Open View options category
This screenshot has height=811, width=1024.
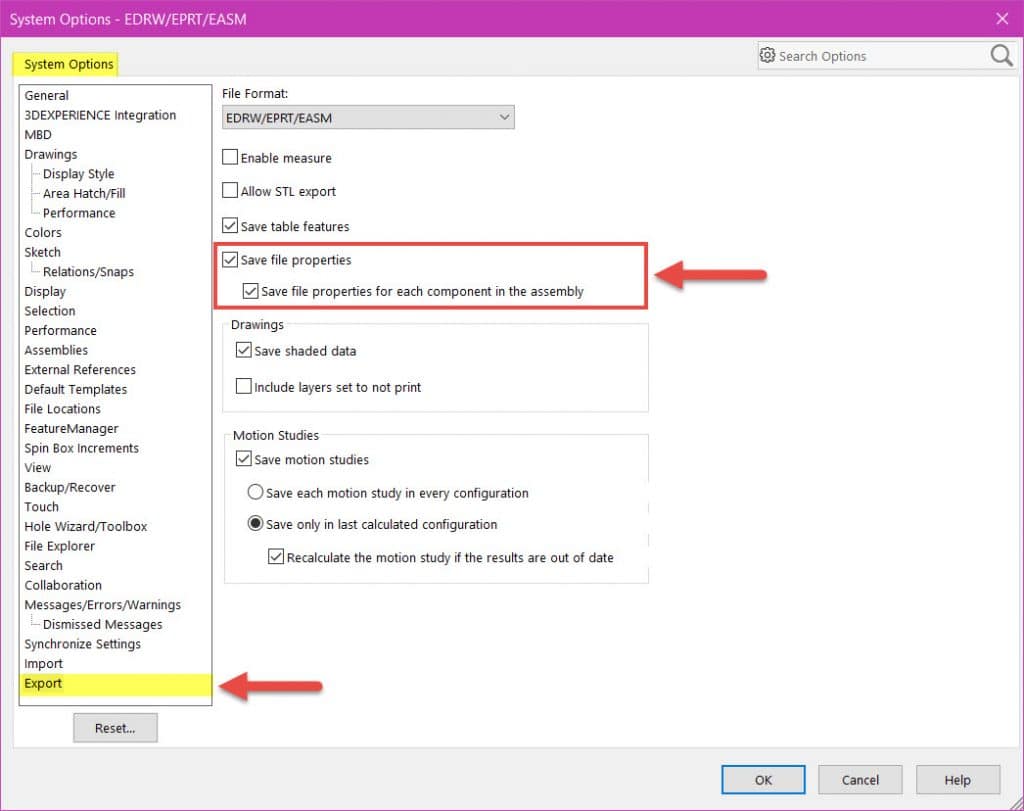coord(37,468)
